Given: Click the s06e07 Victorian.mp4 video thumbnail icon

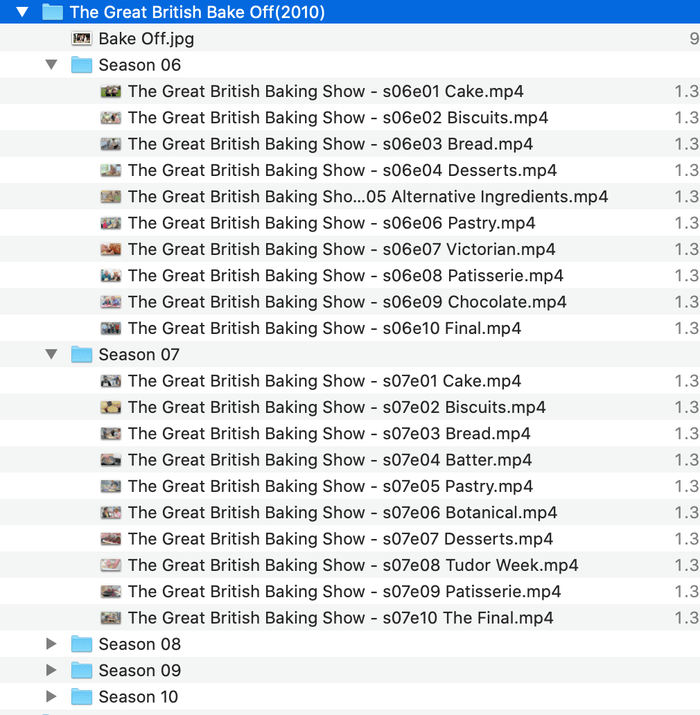Looking at the screenshot, I should tap(111, 249).
